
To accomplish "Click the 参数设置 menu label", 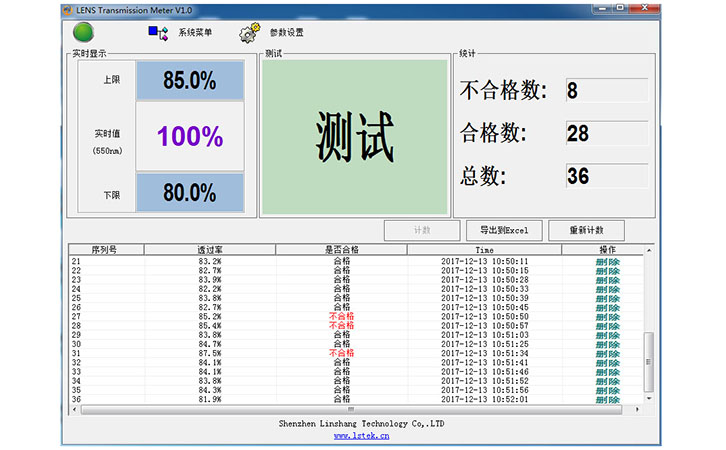I will click(286, 33).
